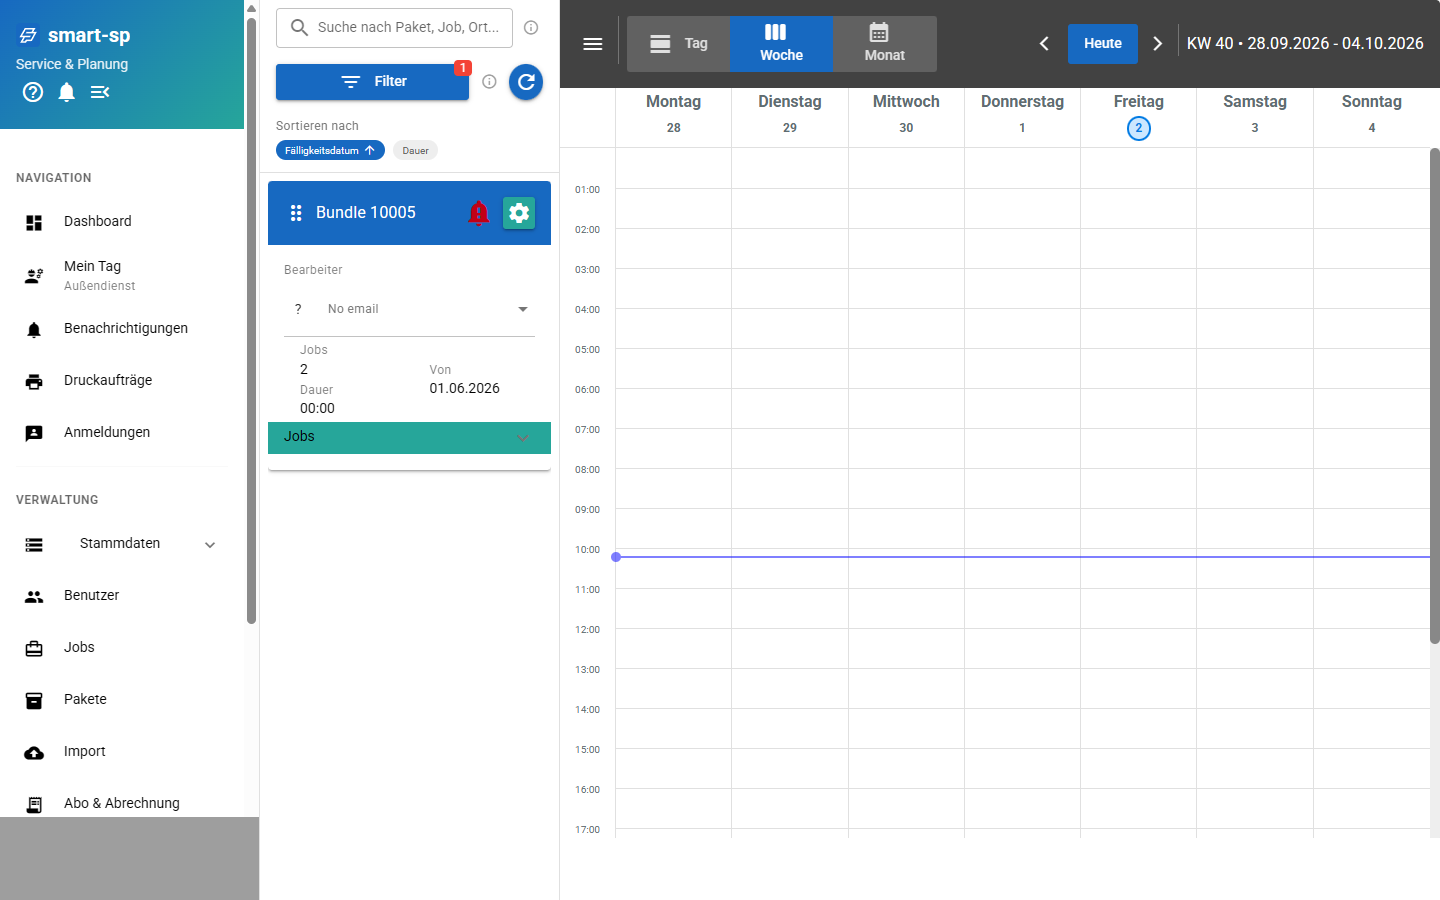Open Druckaufträge page
The height and width of the screenshot is (900, 1440).
click(122, 381)
